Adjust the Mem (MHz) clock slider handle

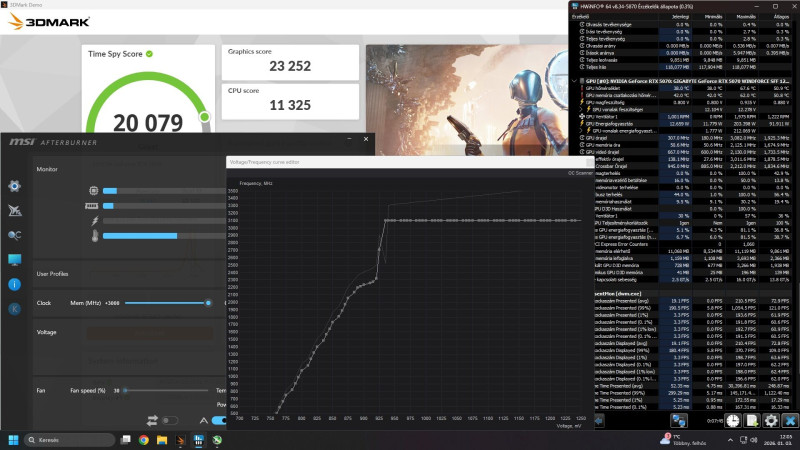point(208,303)
